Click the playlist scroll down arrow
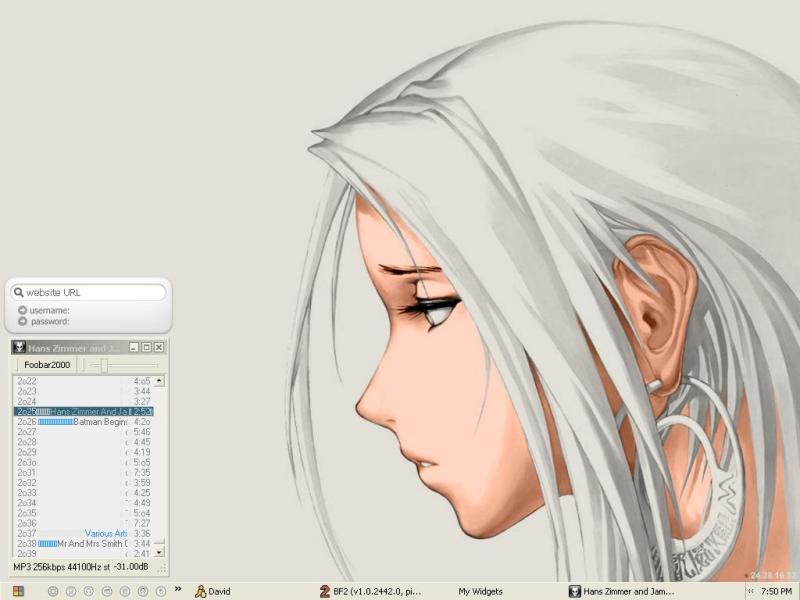 click(159, 552)
